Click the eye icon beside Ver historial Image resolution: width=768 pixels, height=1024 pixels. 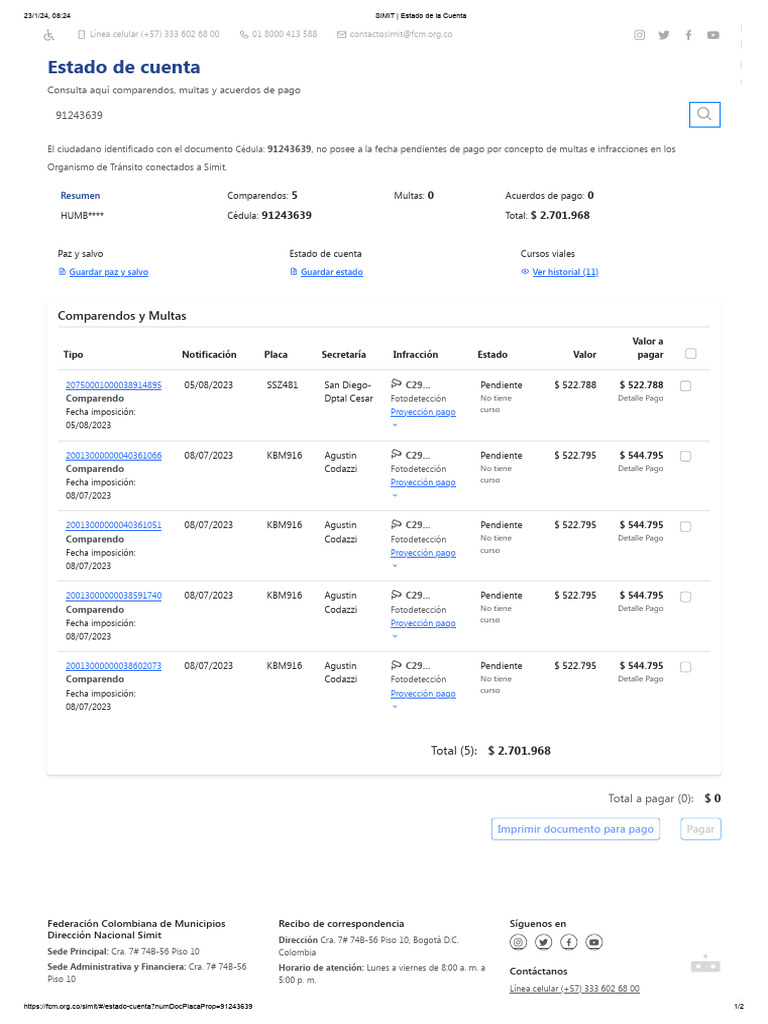coord(525,272)
